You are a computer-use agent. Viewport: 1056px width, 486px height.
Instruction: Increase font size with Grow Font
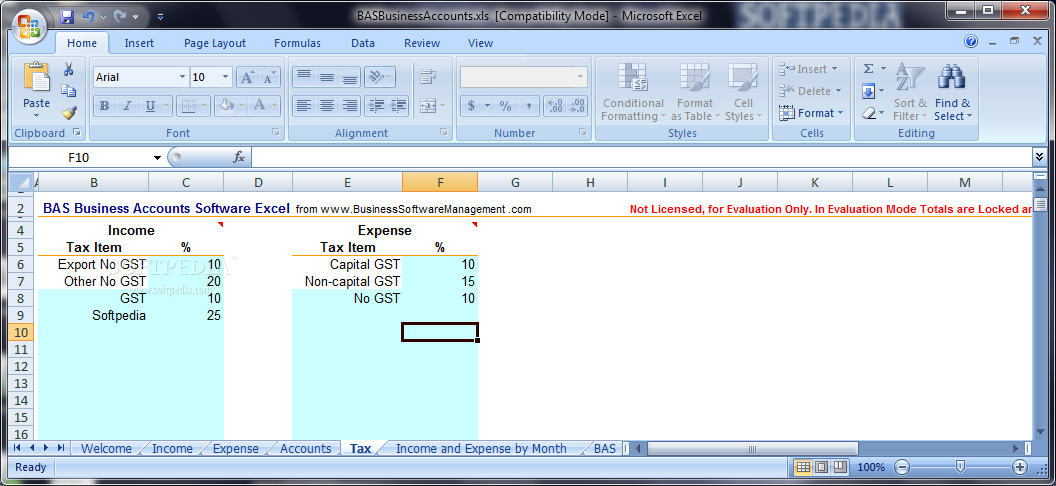247,77
